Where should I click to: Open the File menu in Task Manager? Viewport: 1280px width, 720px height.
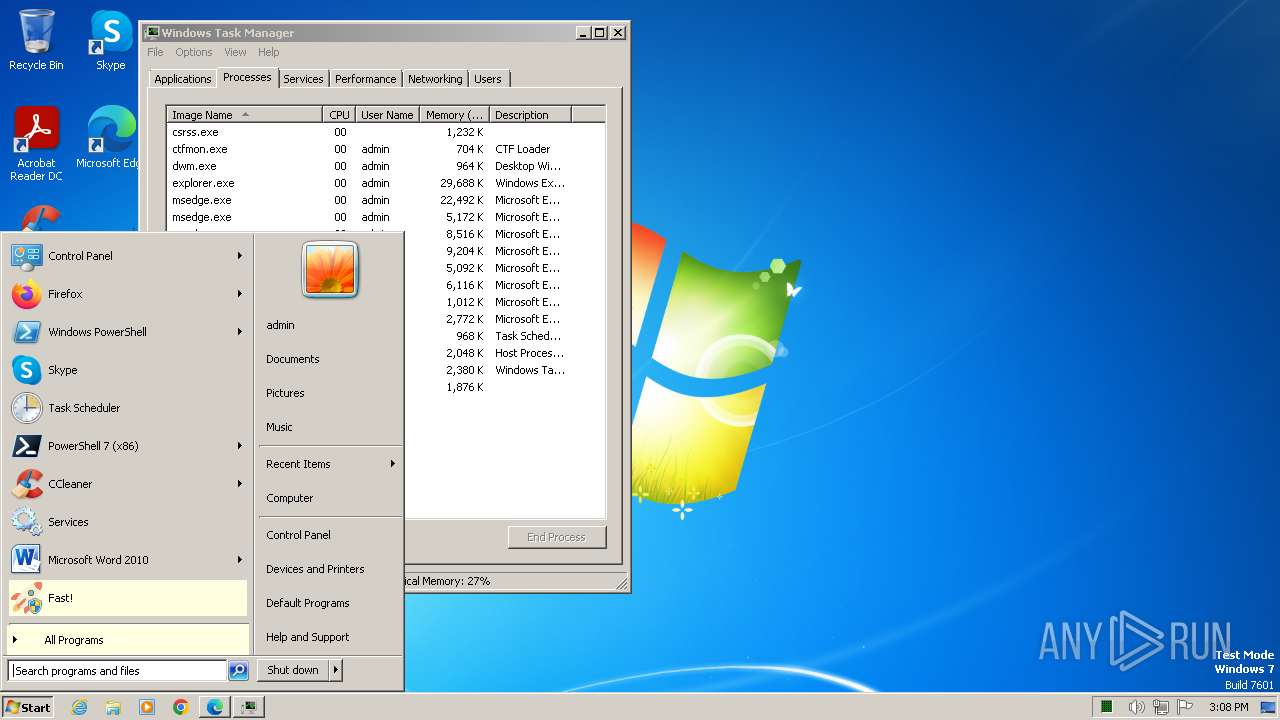pos(155,52)
